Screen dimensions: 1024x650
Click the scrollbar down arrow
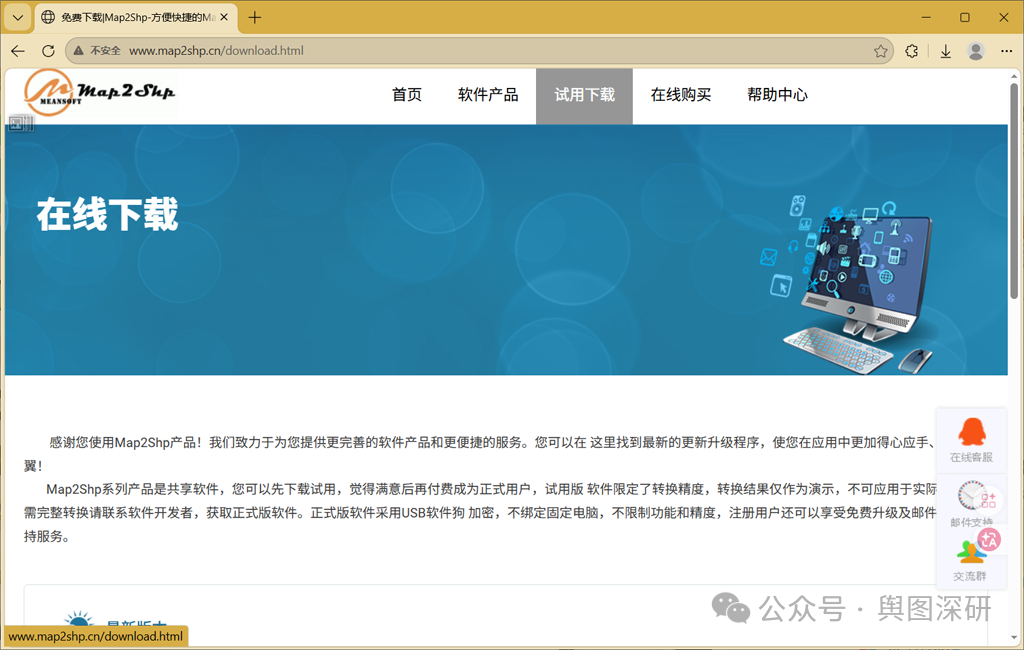pyautogui.click(x=1014, y=638)
